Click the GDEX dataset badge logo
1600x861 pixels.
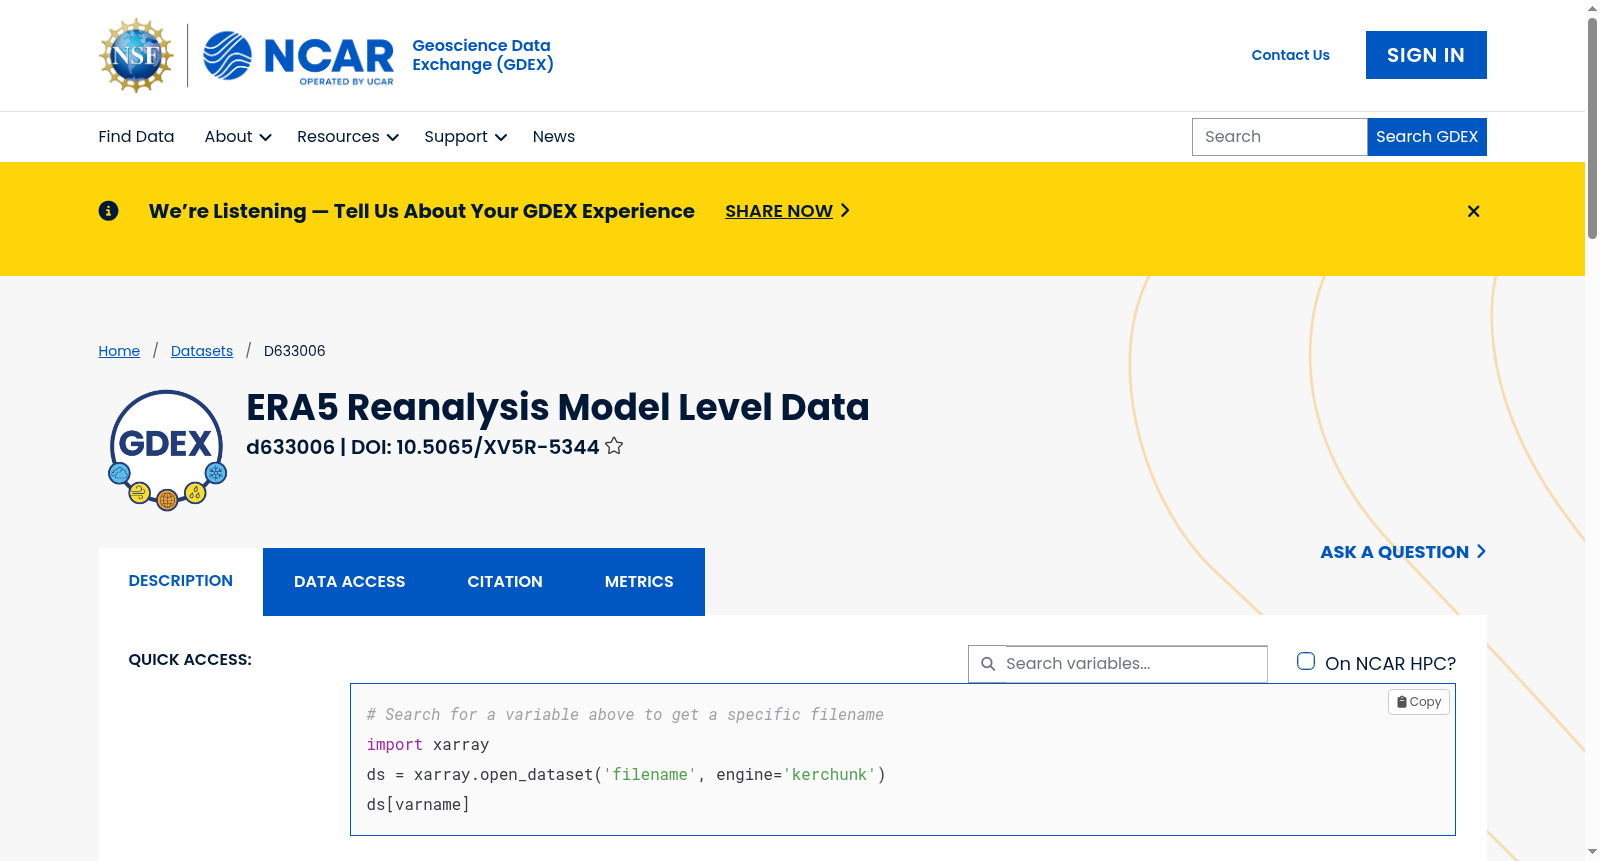coord(167,450)
